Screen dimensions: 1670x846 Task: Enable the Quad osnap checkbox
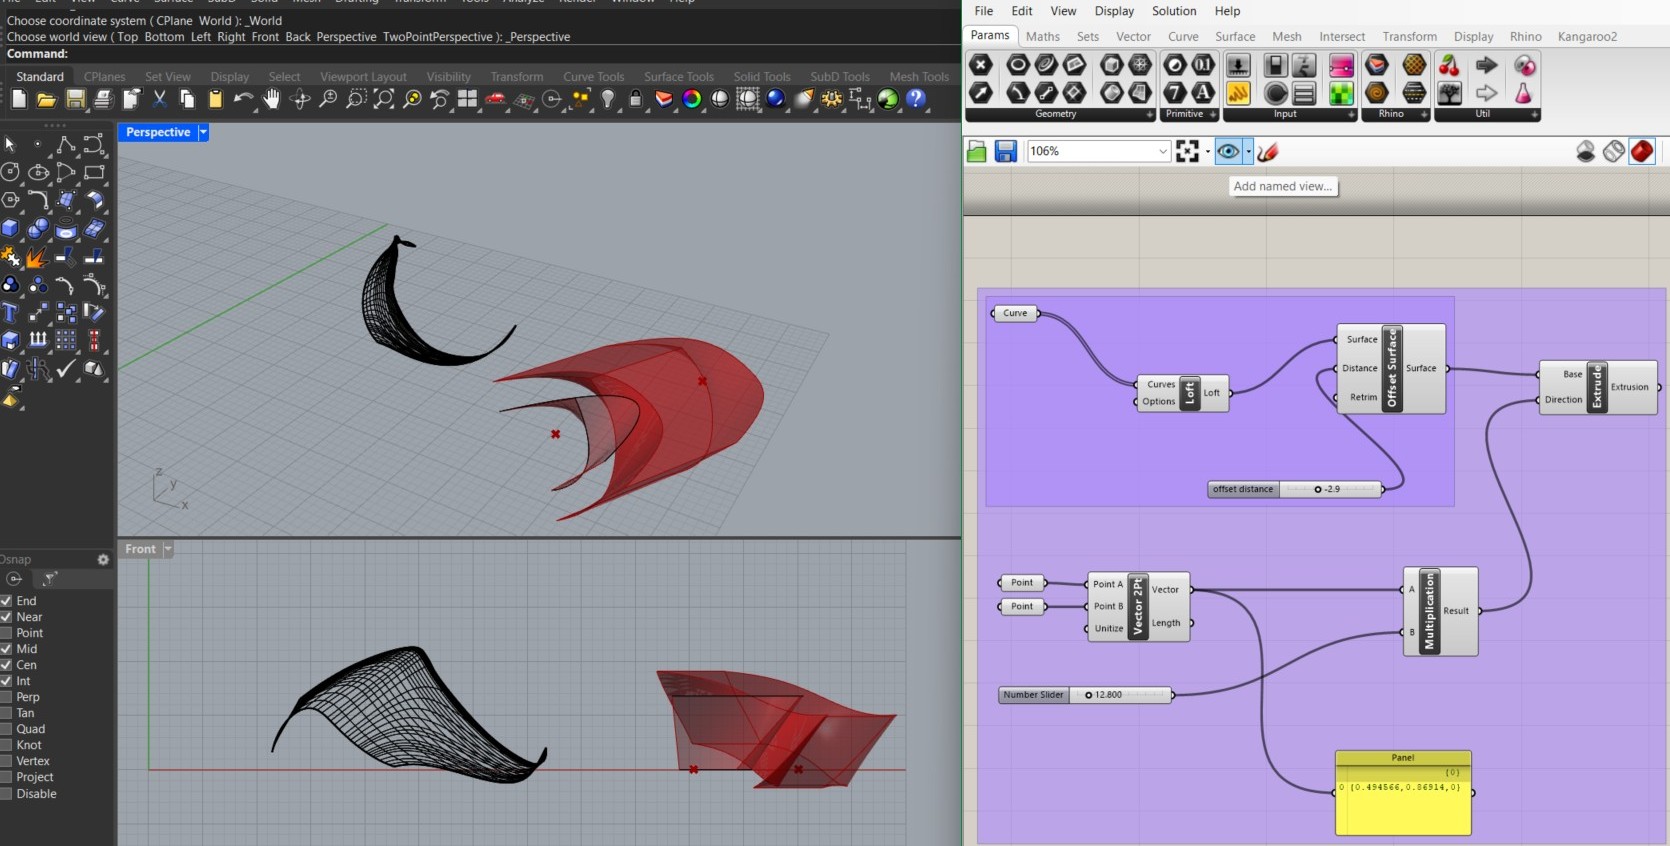tap(6, 729)
